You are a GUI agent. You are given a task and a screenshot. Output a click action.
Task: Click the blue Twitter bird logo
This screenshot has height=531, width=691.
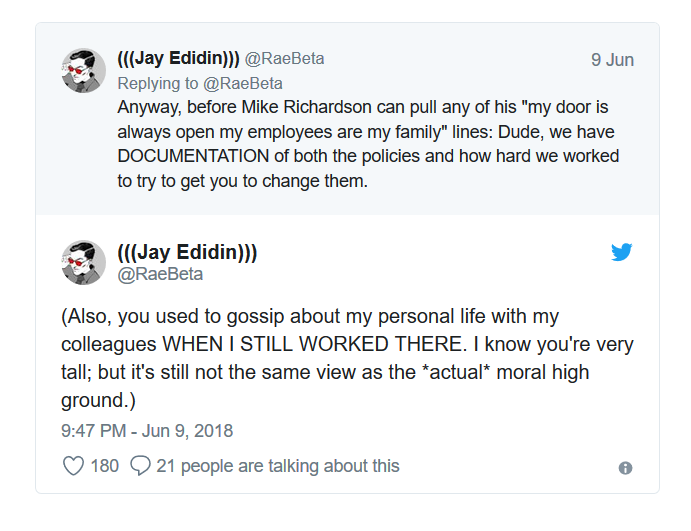coord(622,253)
